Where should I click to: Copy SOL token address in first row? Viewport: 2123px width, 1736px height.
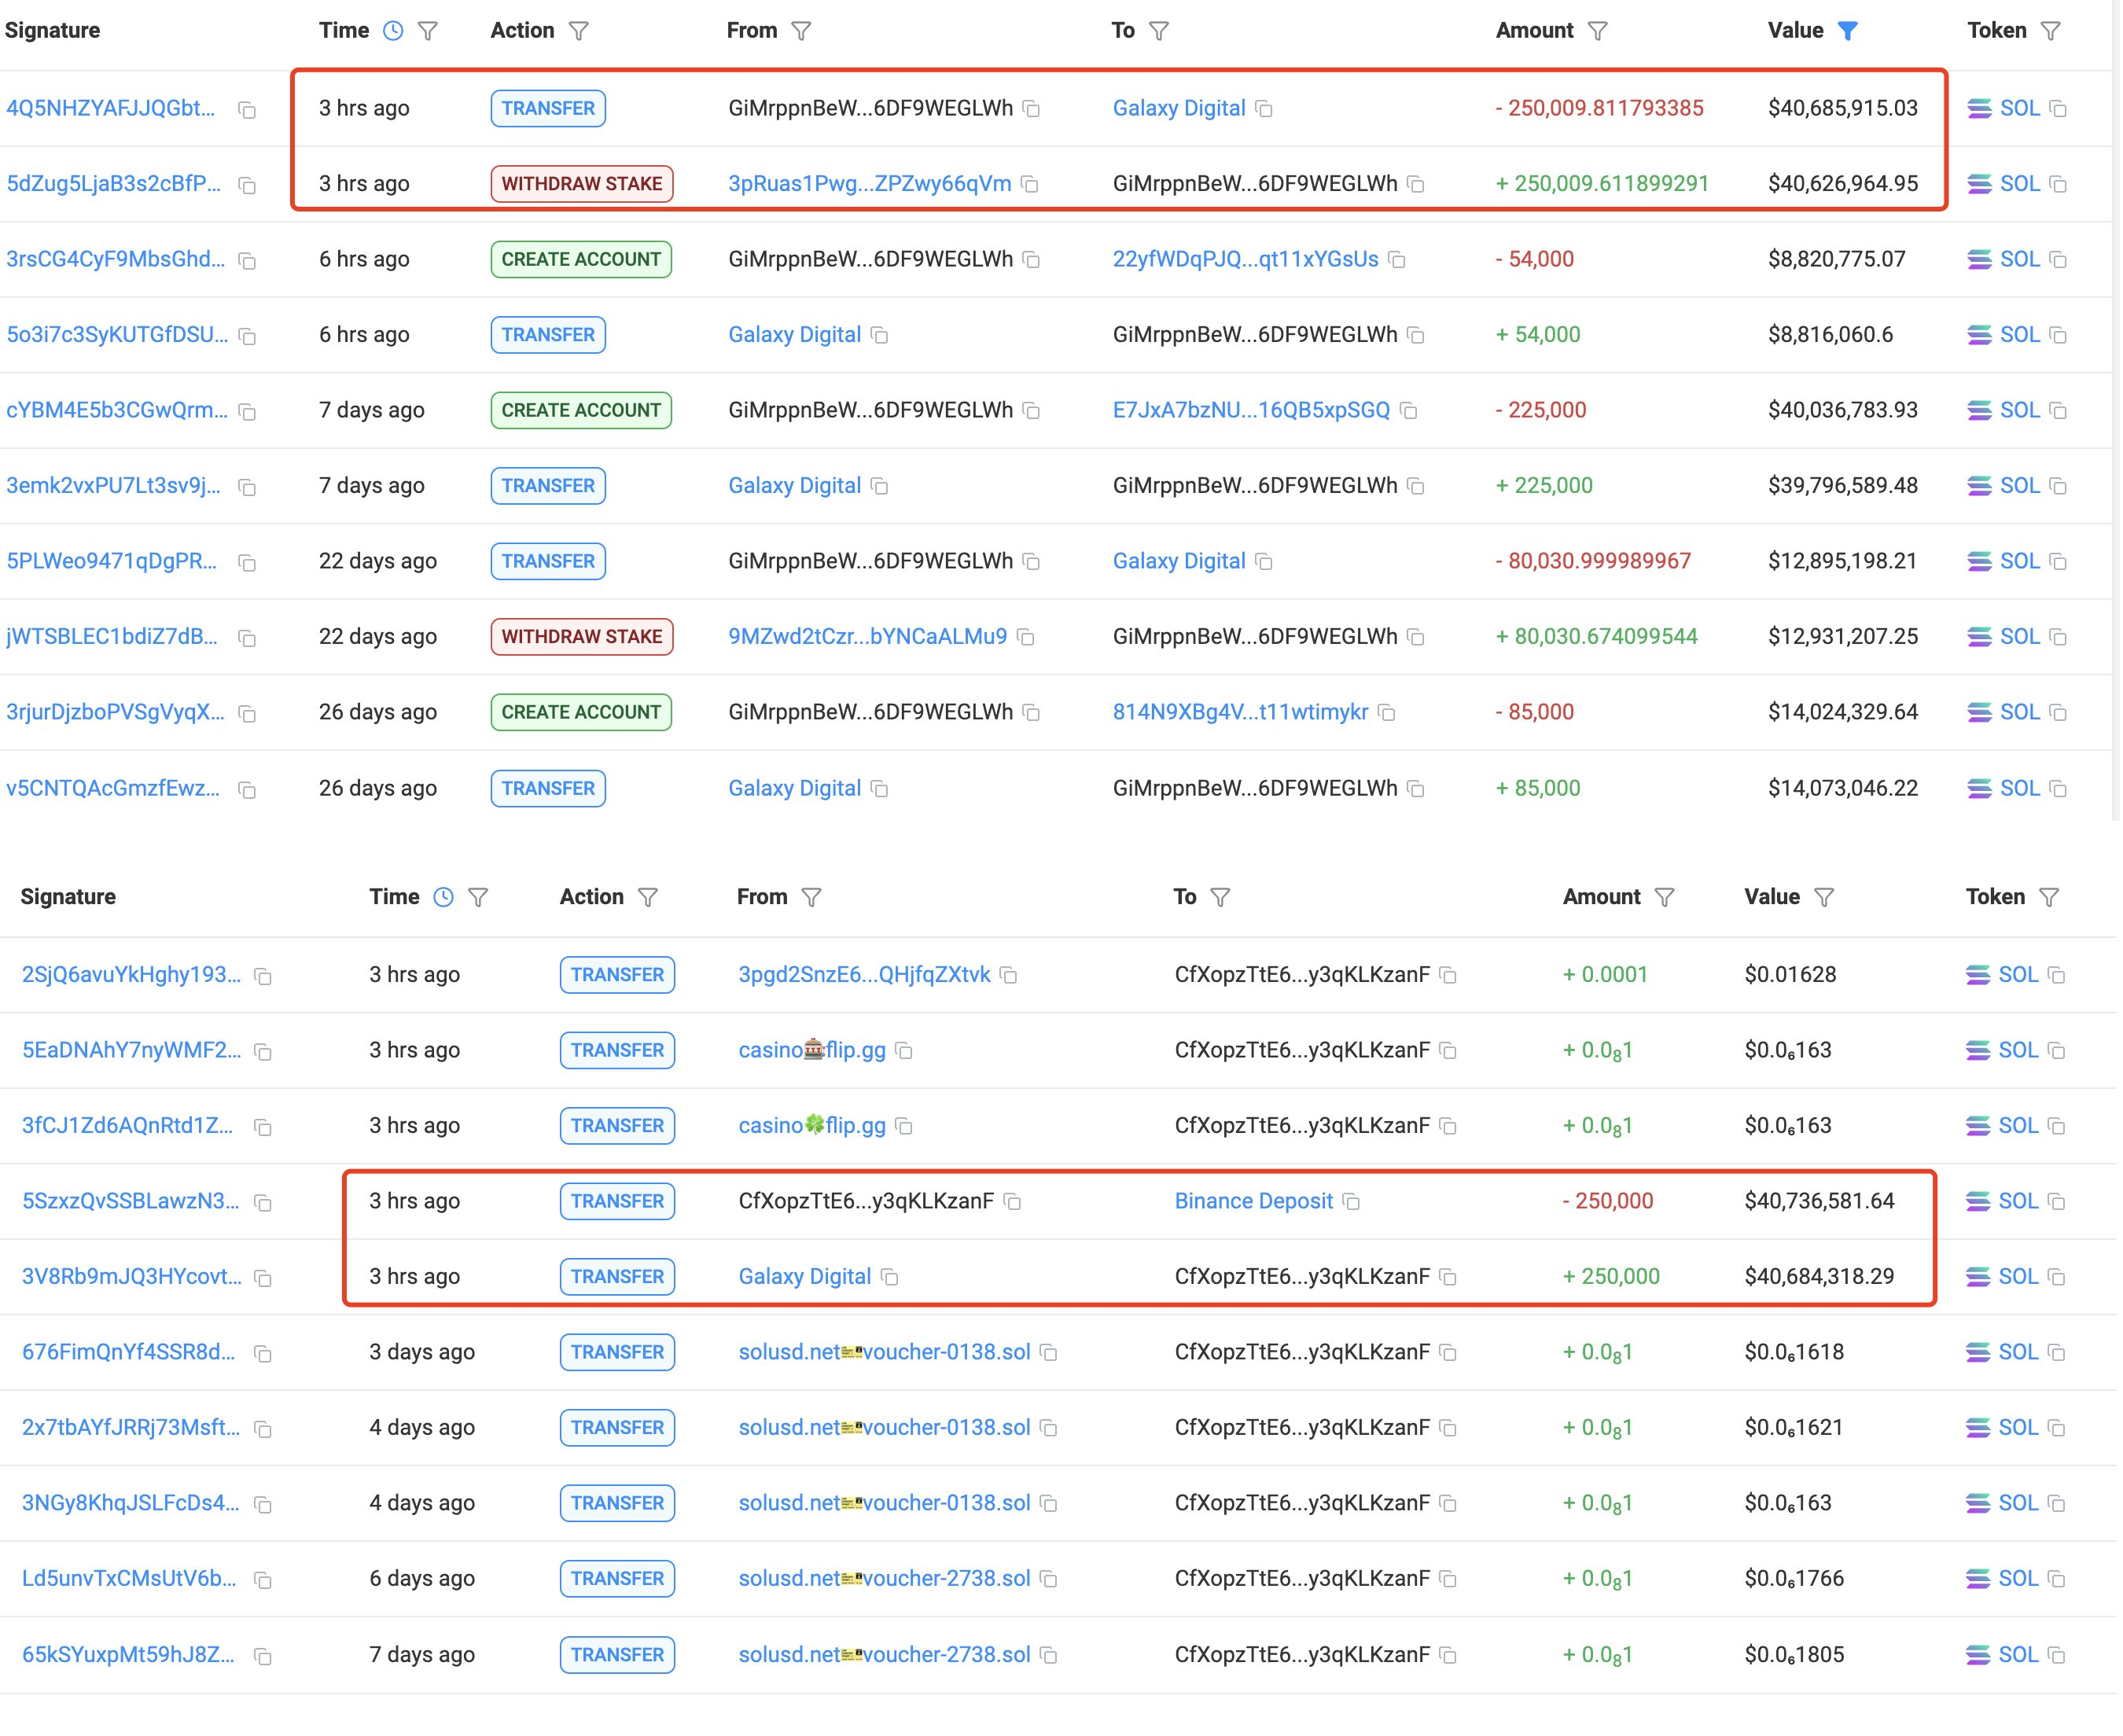(2058, 109)
